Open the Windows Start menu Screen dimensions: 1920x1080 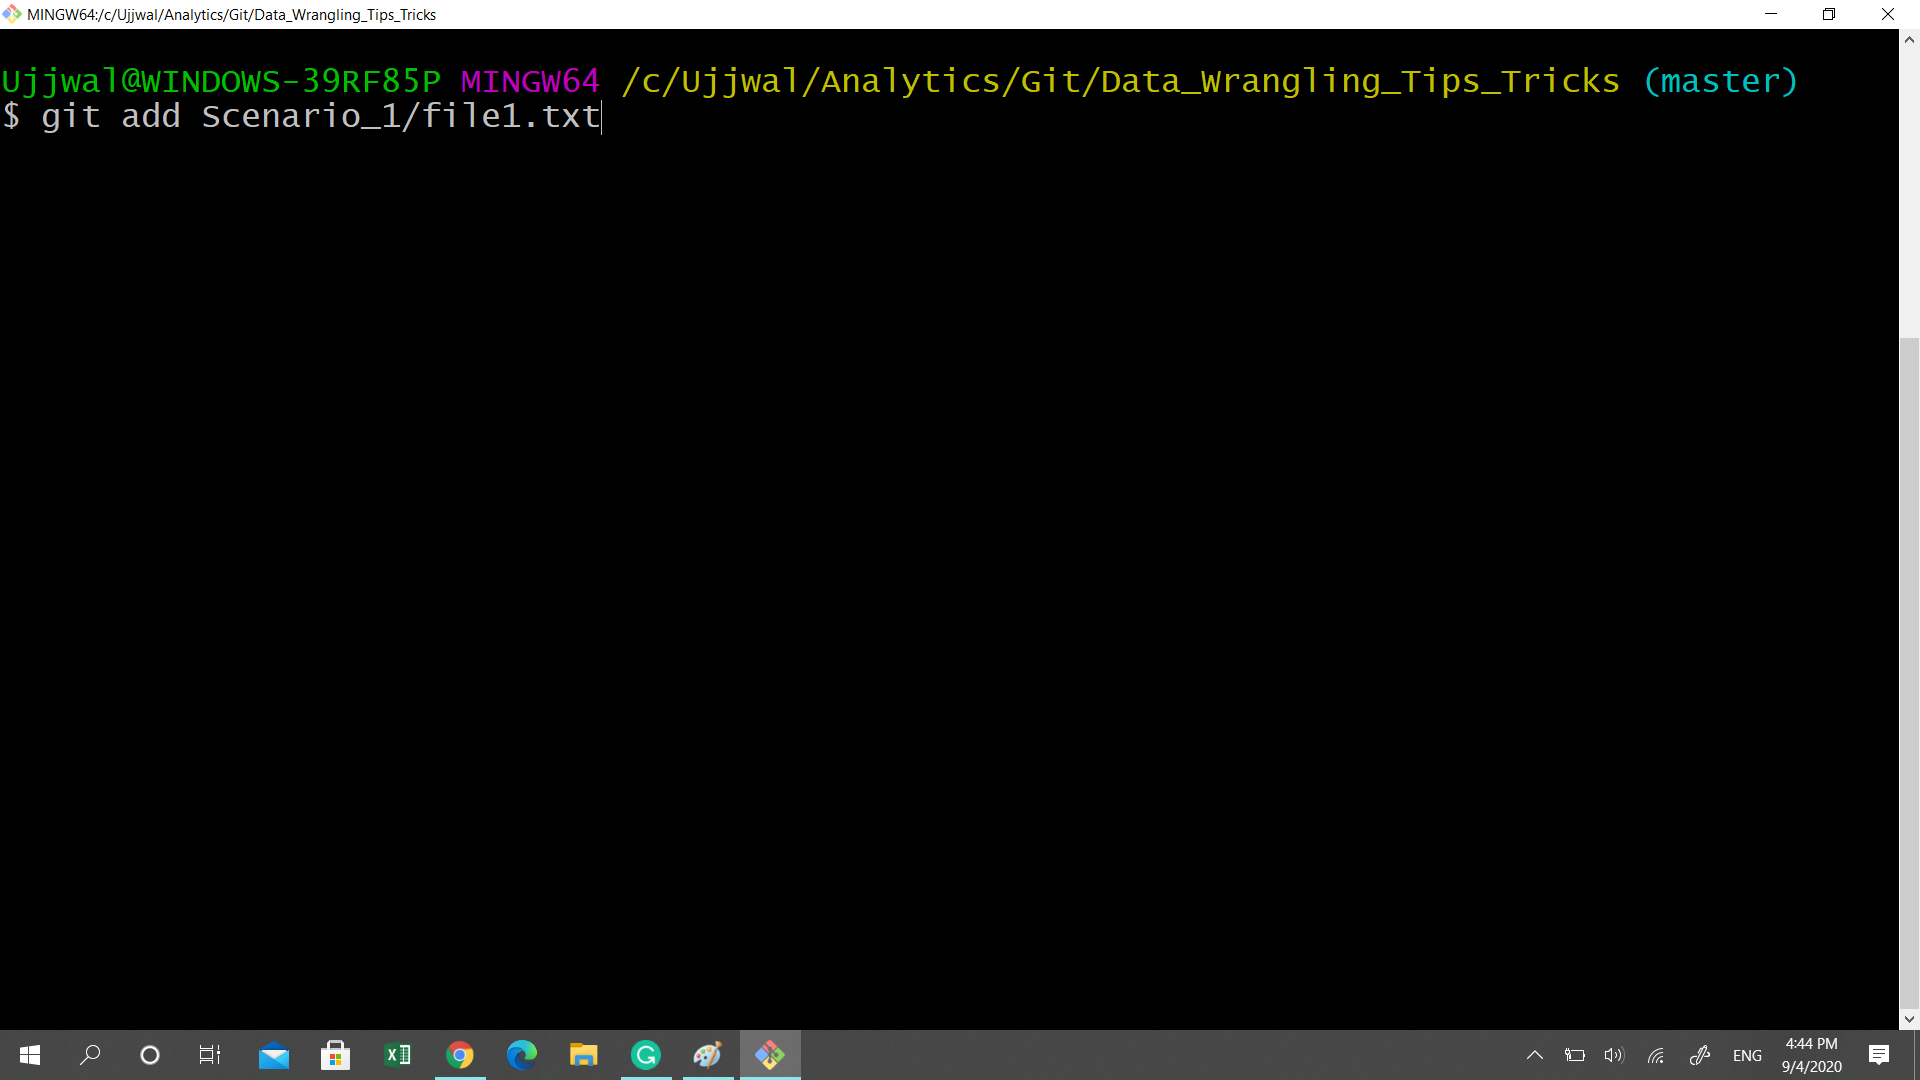coord(30,1055)
